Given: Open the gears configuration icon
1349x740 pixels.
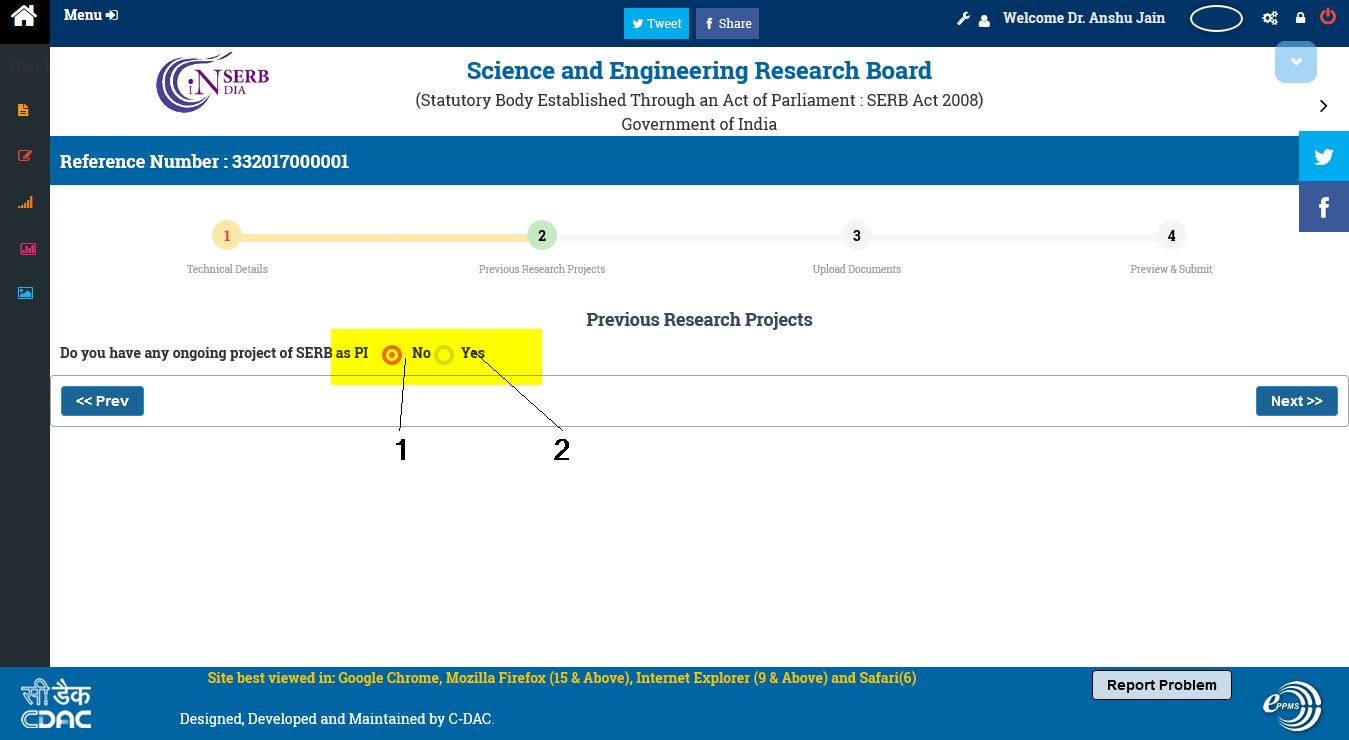Looking at the screenshot, I should point(1270,18).
